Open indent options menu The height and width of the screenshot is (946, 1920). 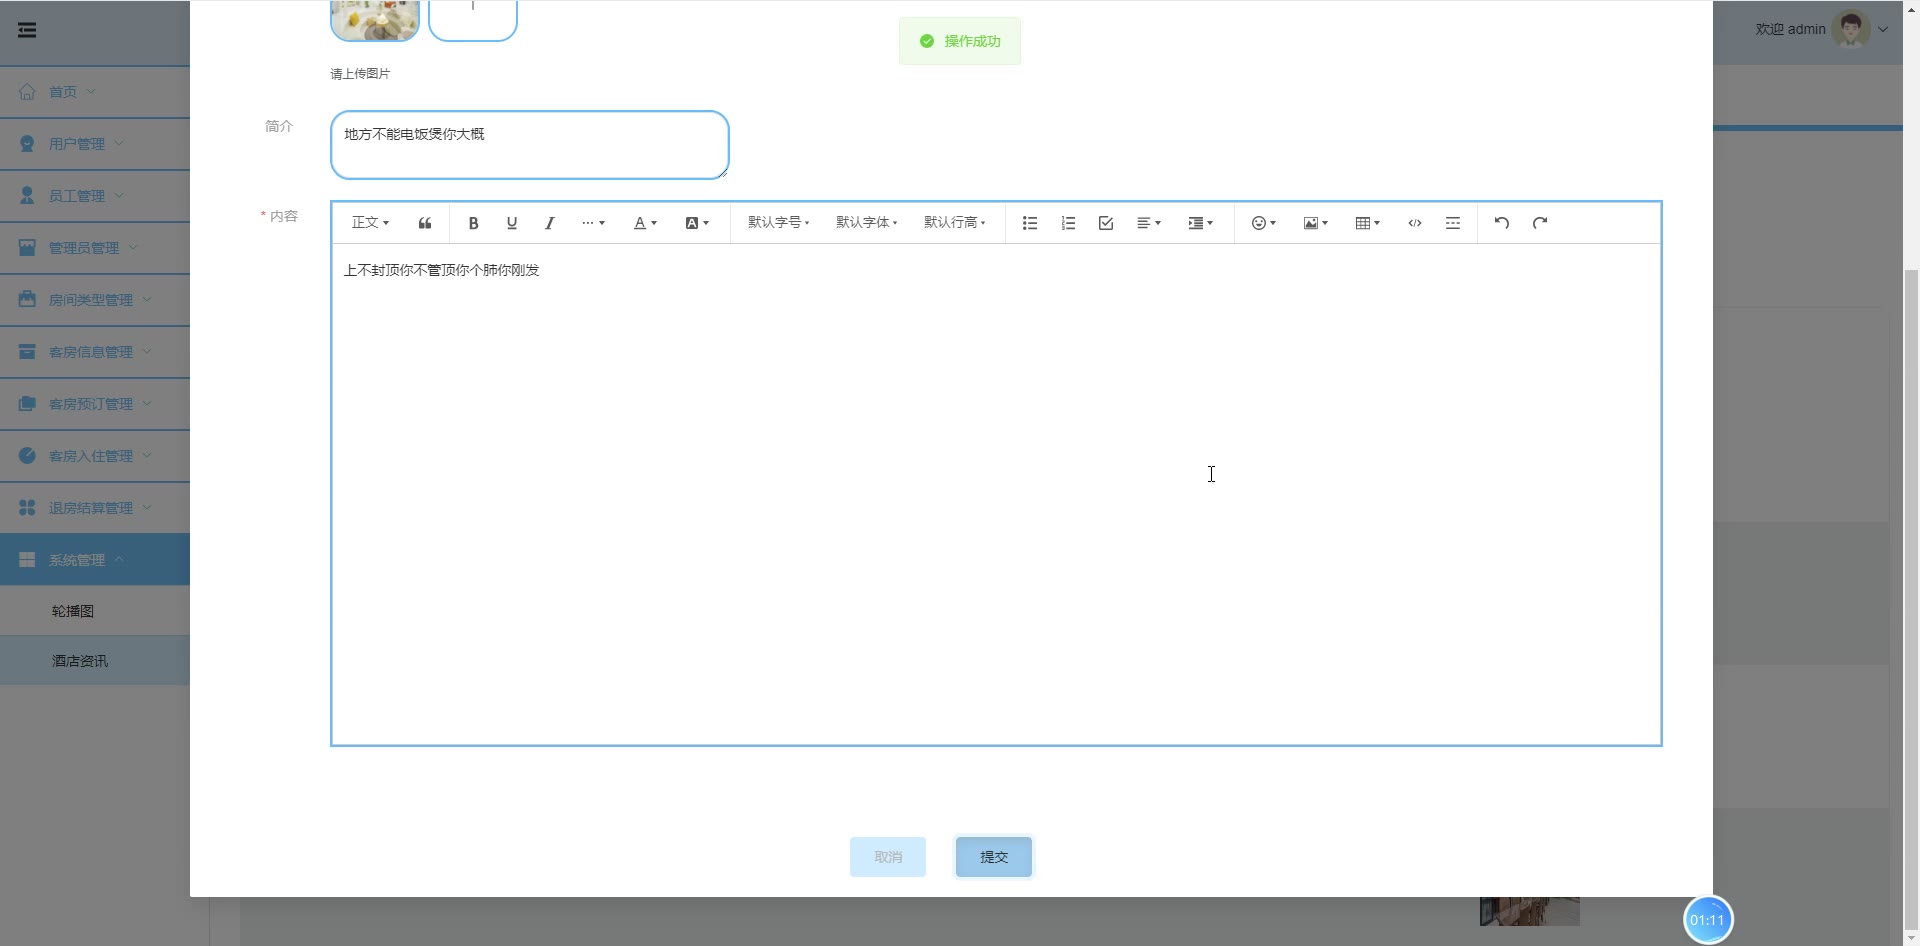point(1201,223)
